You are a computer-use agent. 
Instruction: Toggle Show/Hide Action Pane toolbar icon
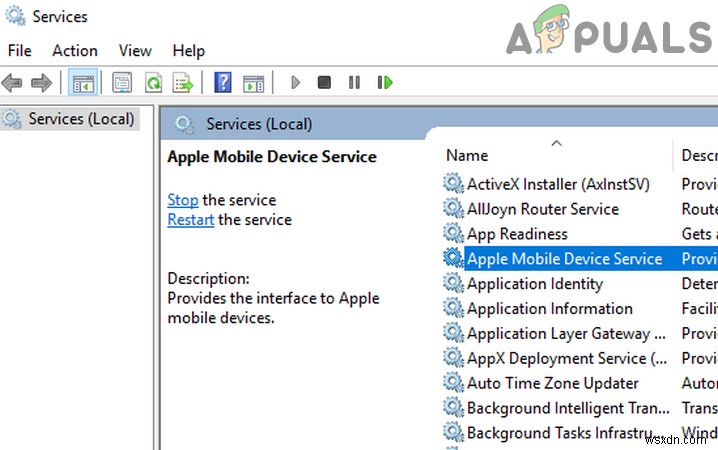coord(254,84)
